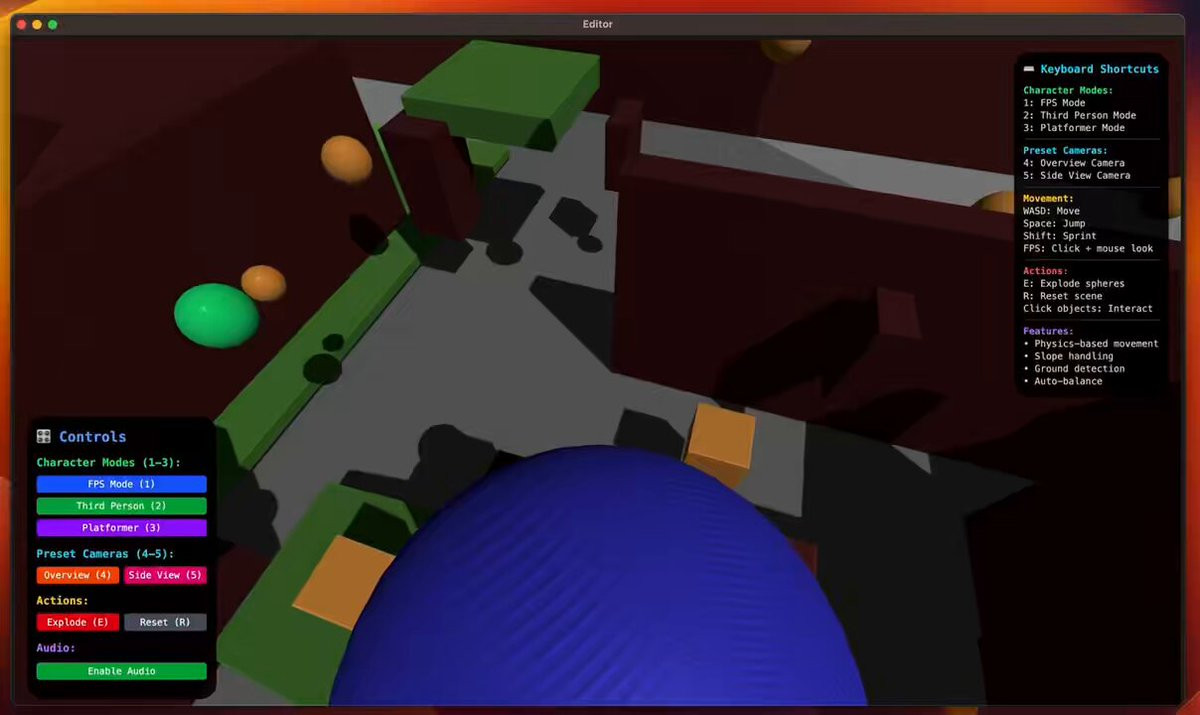Click the 'Controls' panel heading
Viewport: 1200px width, 715px height.
point(93,437)
